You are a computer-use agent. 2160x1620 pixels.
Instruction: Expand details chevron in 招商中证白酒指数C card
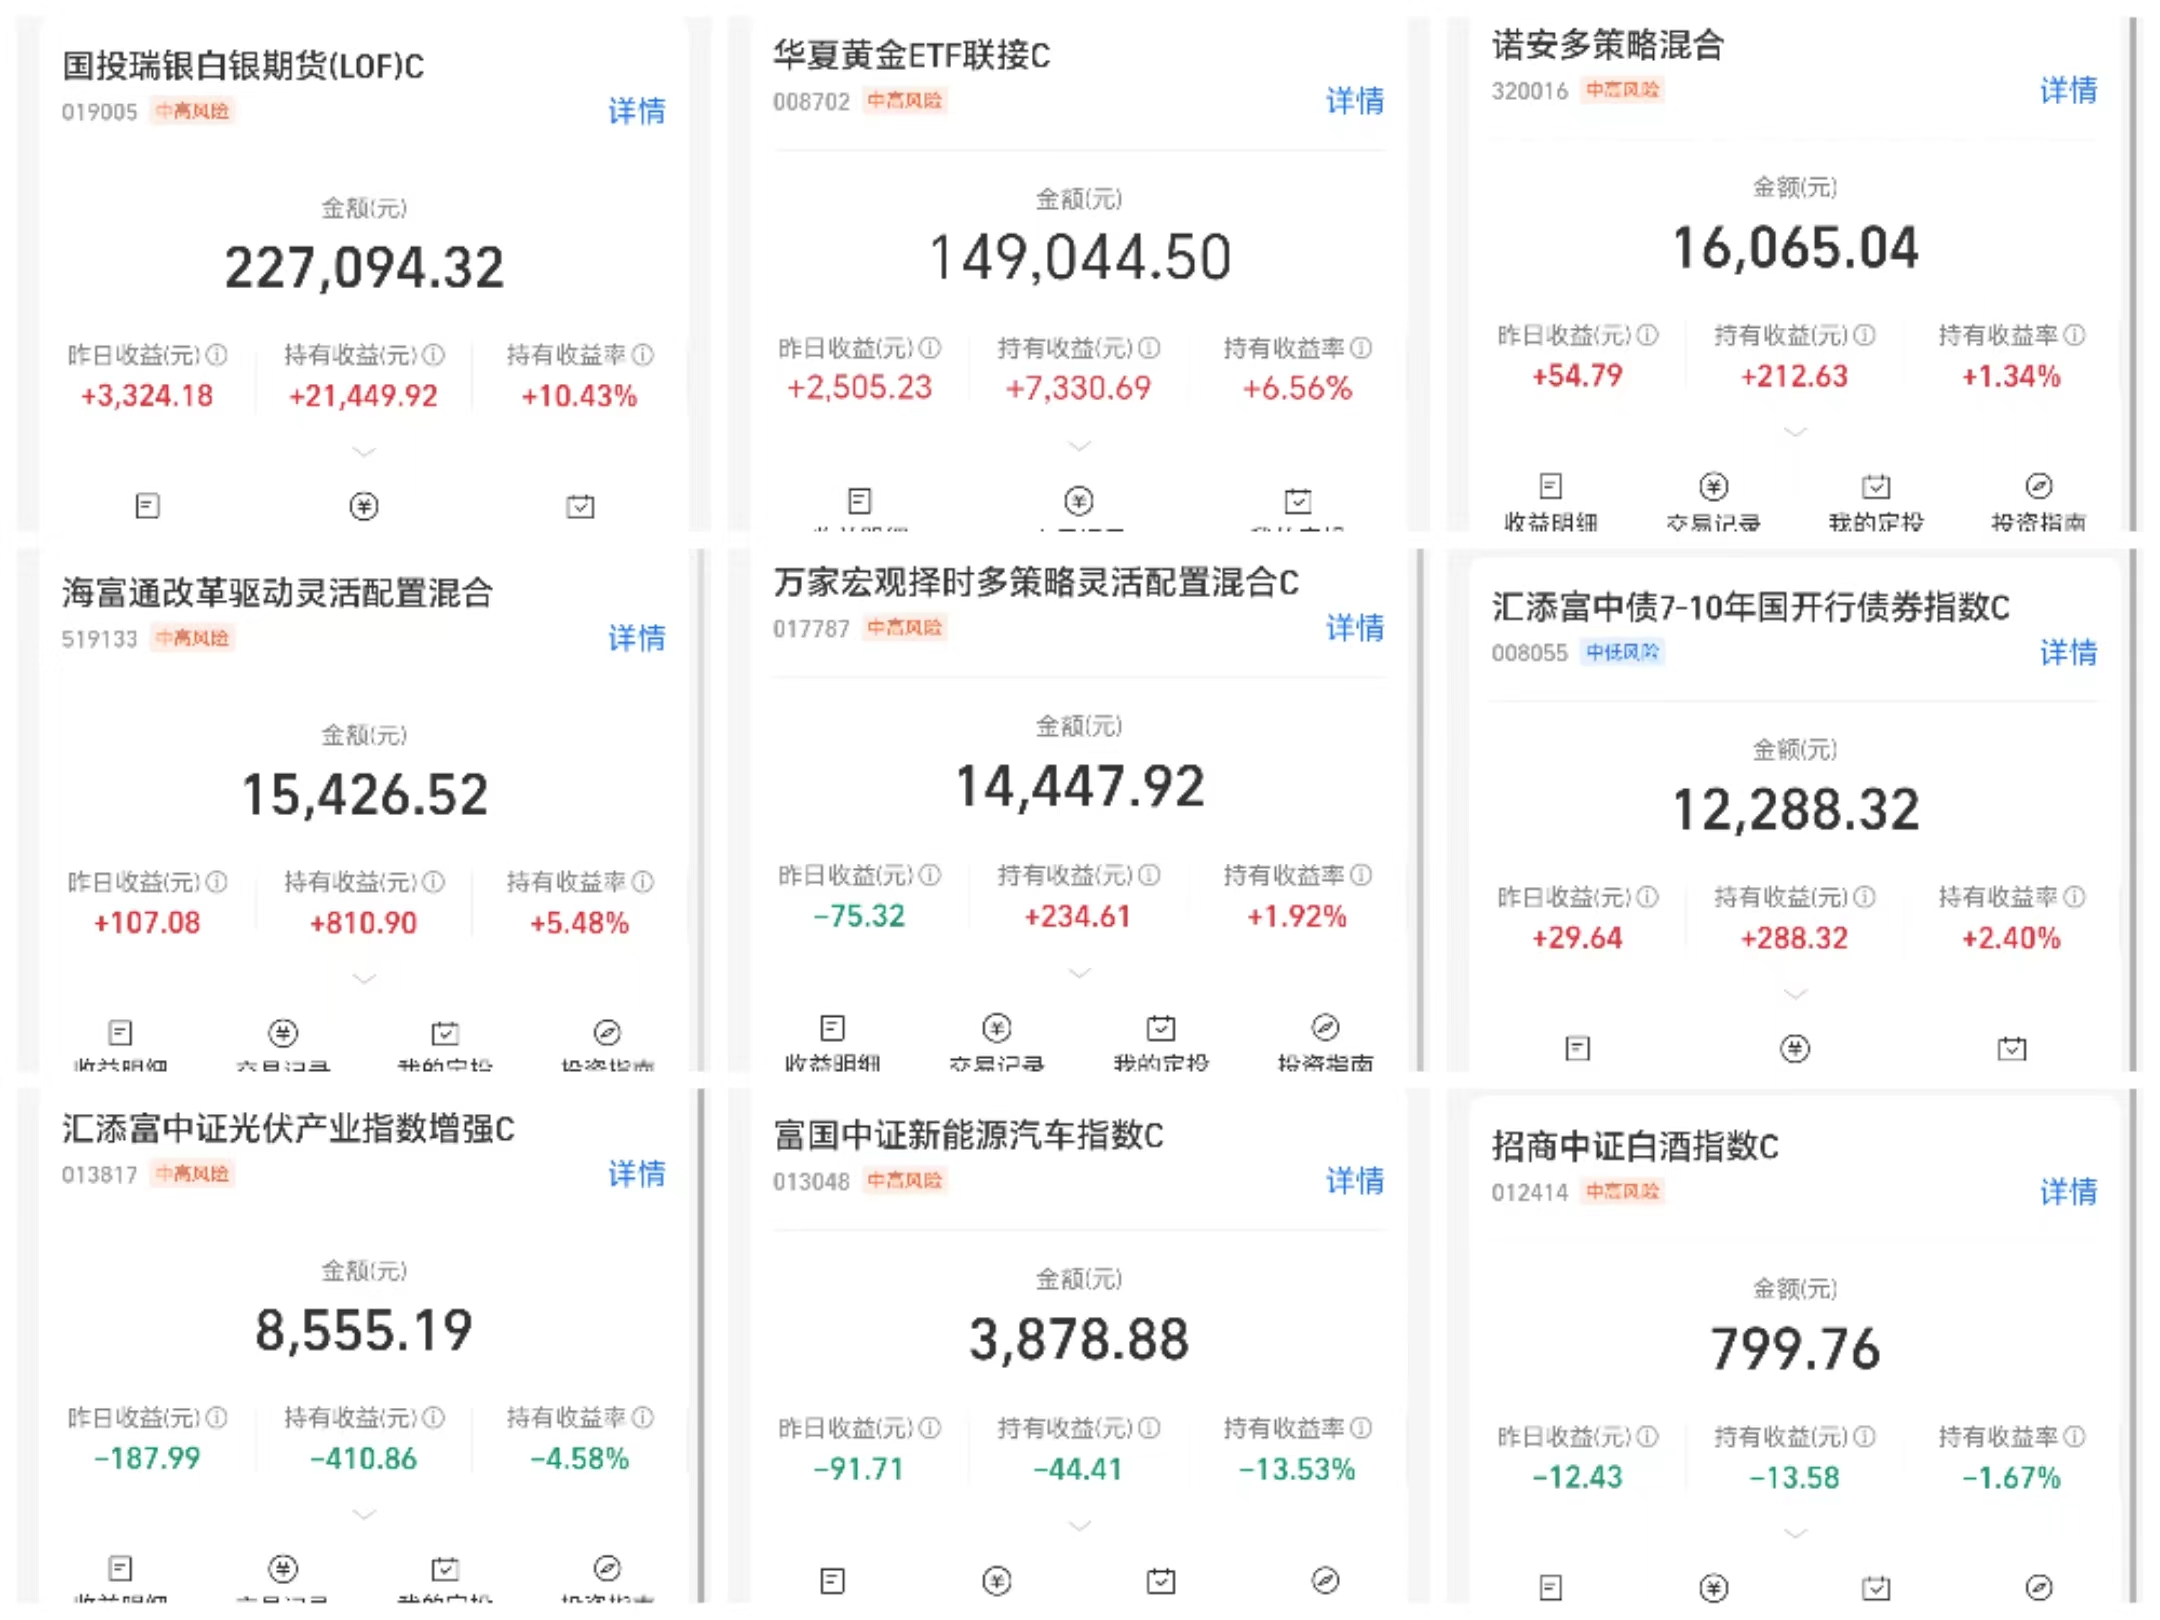(x=1796, y=1533)
